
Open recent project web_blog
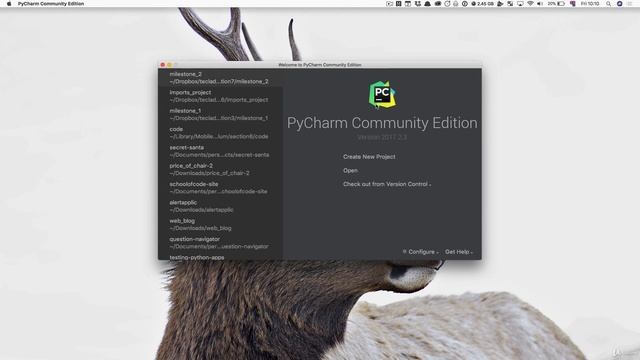click(220, 224)
